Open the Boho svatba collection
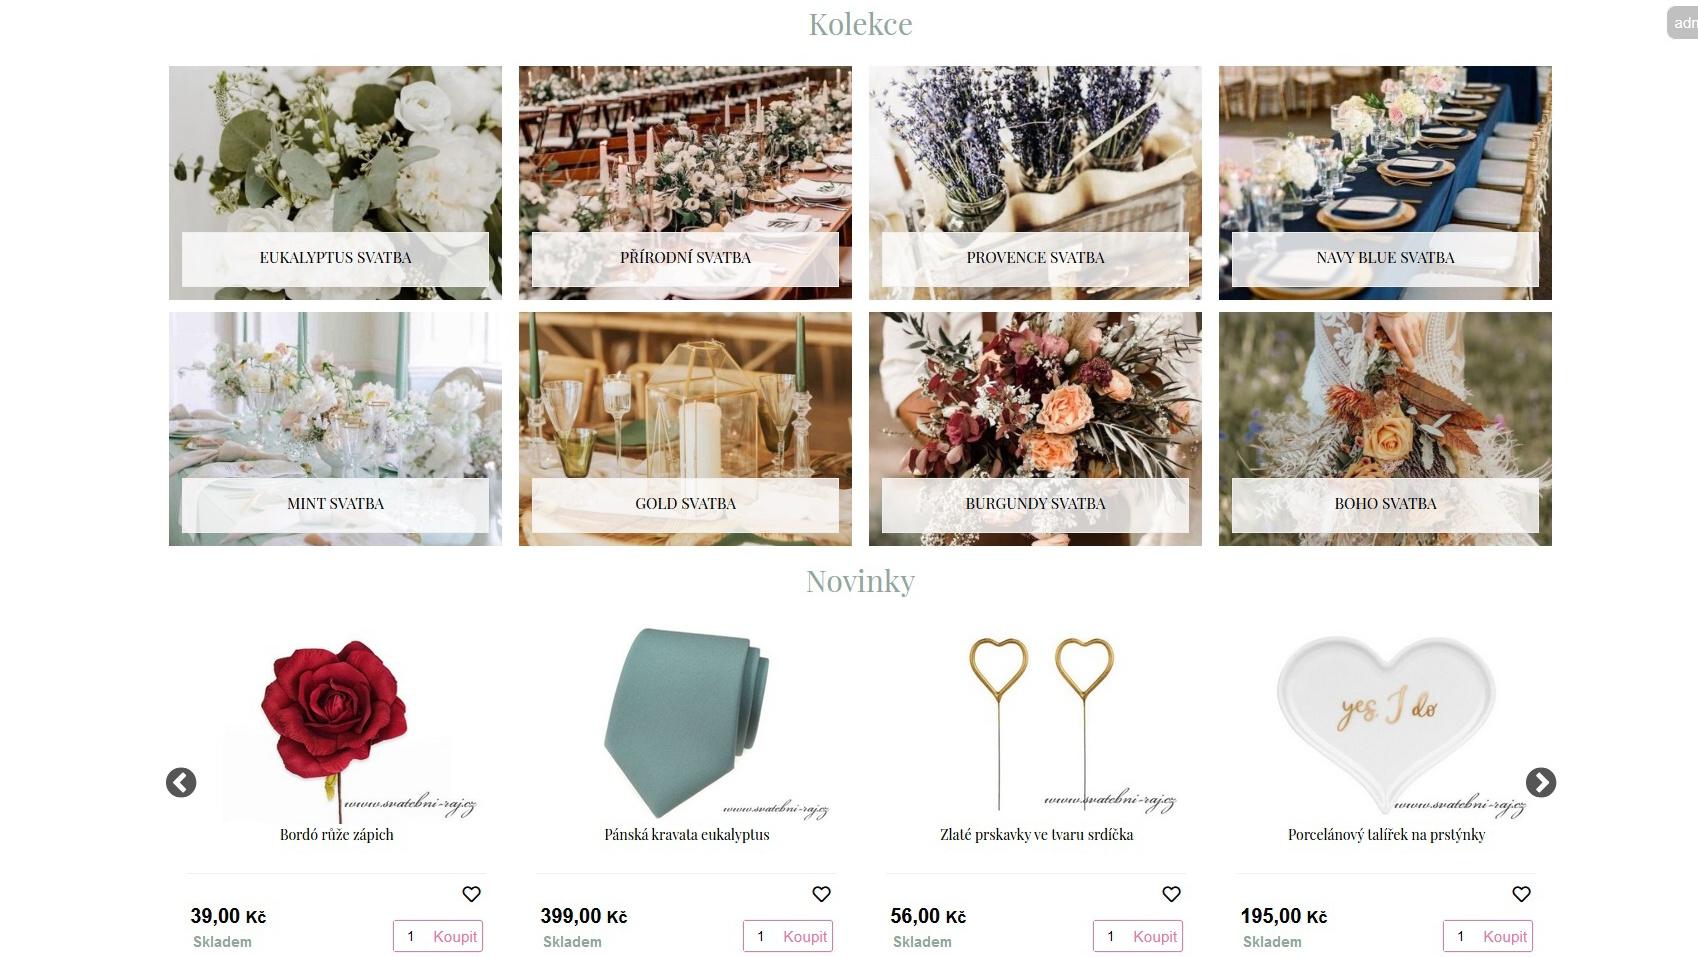Viewport: 1698px width, 957px height. click(1385, 429)
